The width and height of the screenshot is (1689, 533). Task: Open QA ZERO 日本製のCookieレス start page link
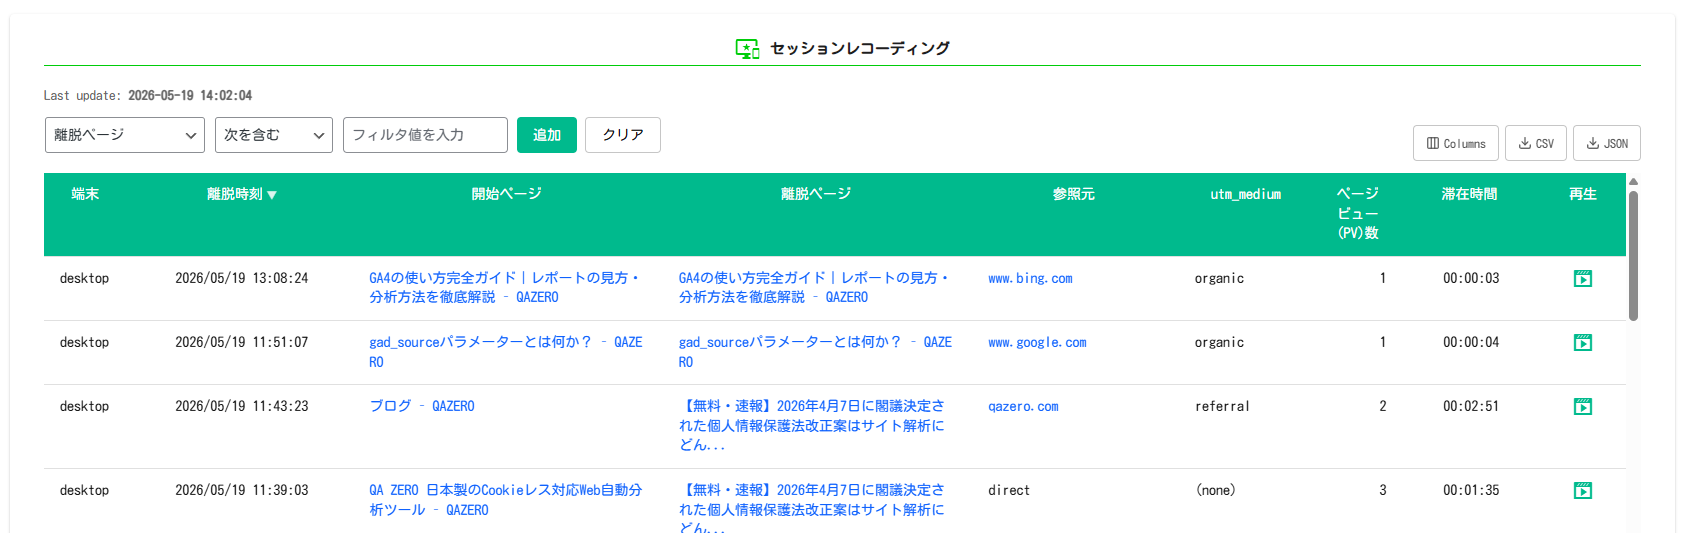pyautogui.click(x=505, y=500)
